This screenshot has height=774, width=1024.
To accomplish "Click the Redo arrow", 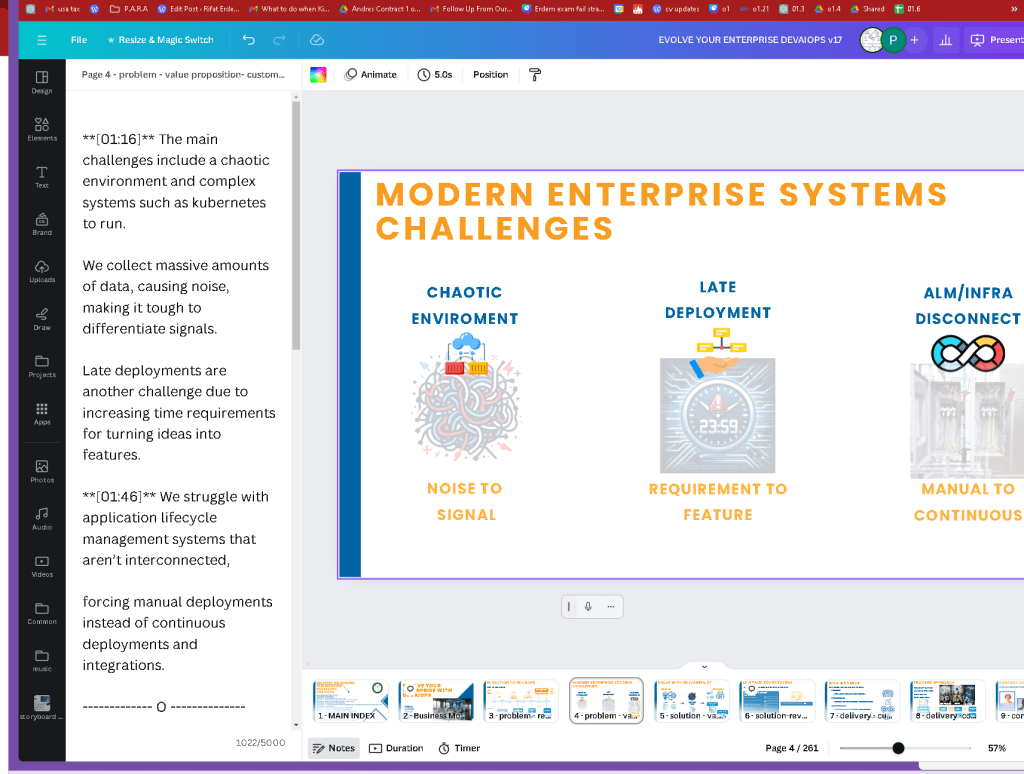I will [x=279, y=40].
